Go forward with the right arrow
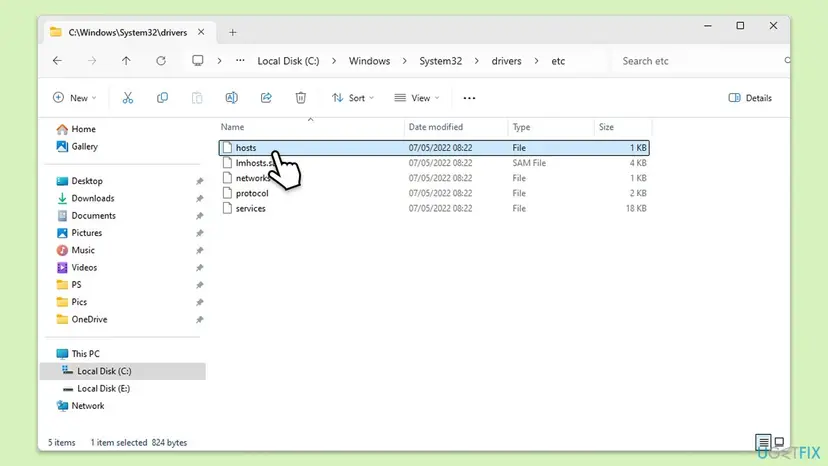This screenshot has width=828, height=466. 92,61
